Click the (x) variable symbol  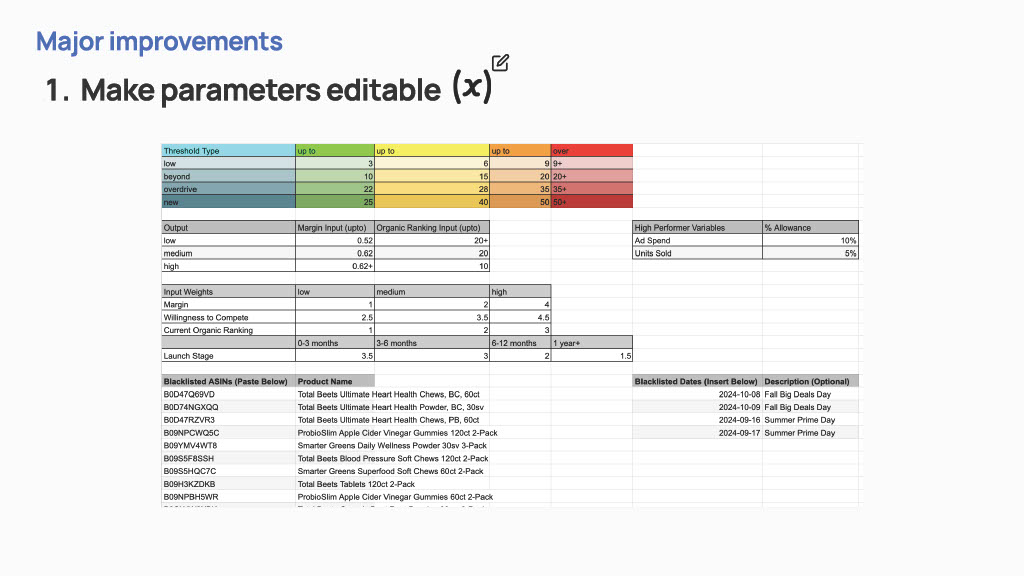pyautogui.click(x=472, y=87)
